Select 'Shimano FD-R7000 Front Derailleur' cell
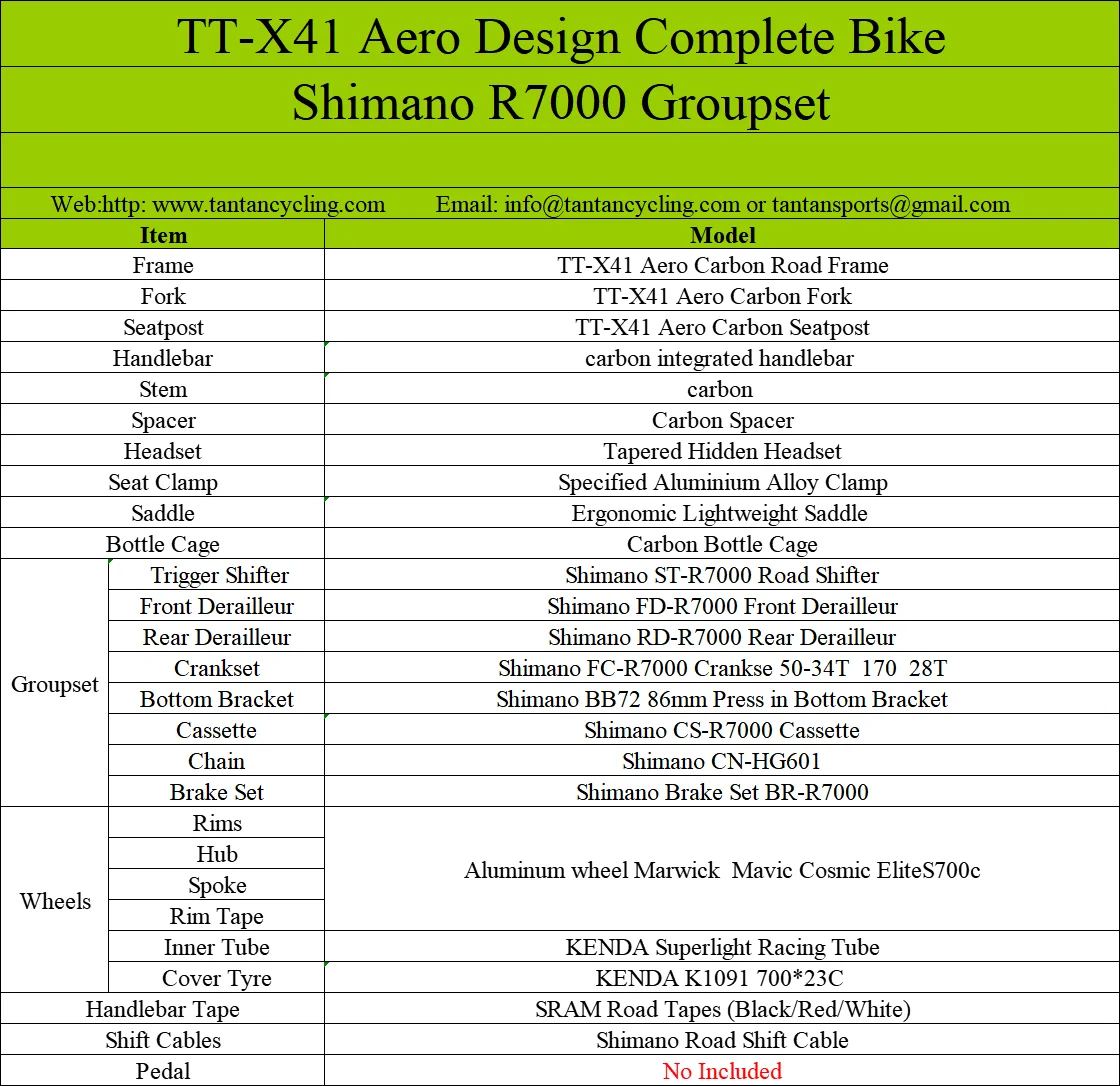The width and height of the screenshot is (1120, 1086). 722,606
